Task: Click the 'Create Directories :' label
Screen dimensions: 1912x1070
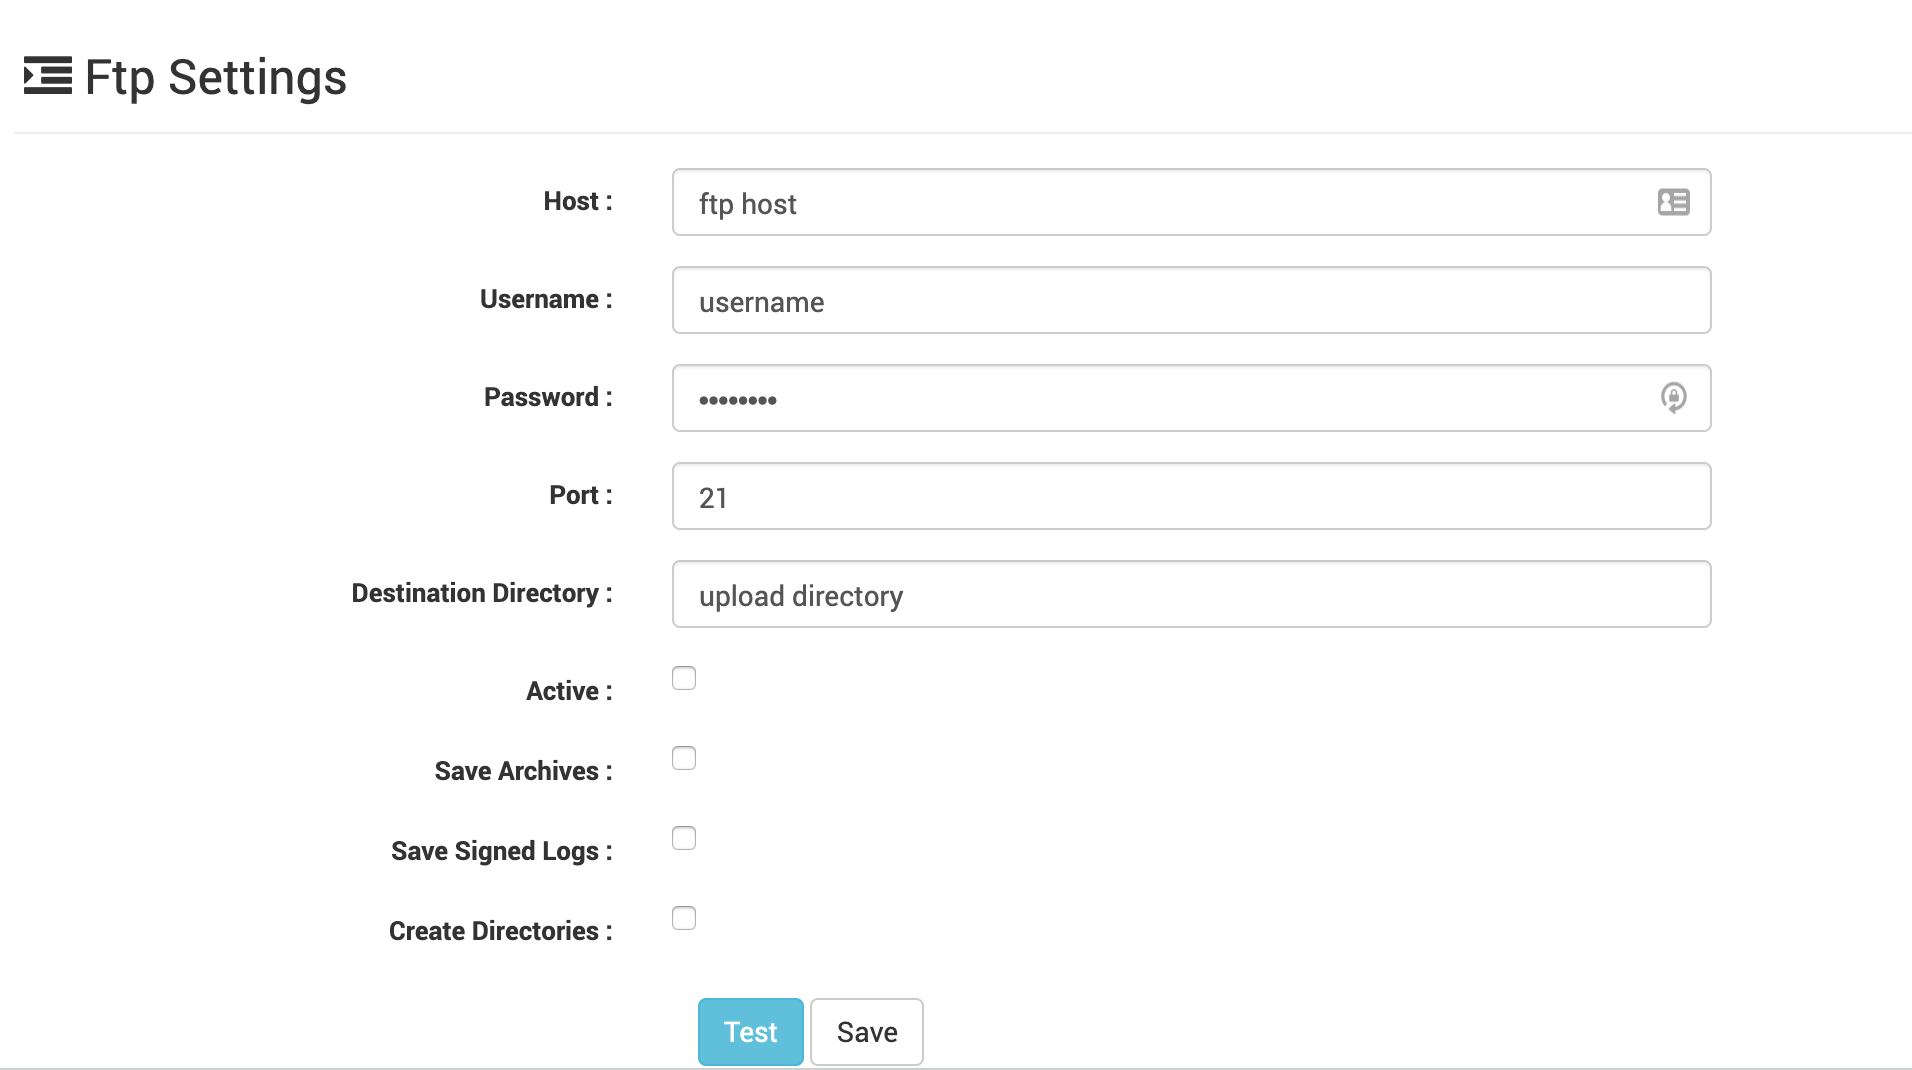Action: tap(501, 931)
